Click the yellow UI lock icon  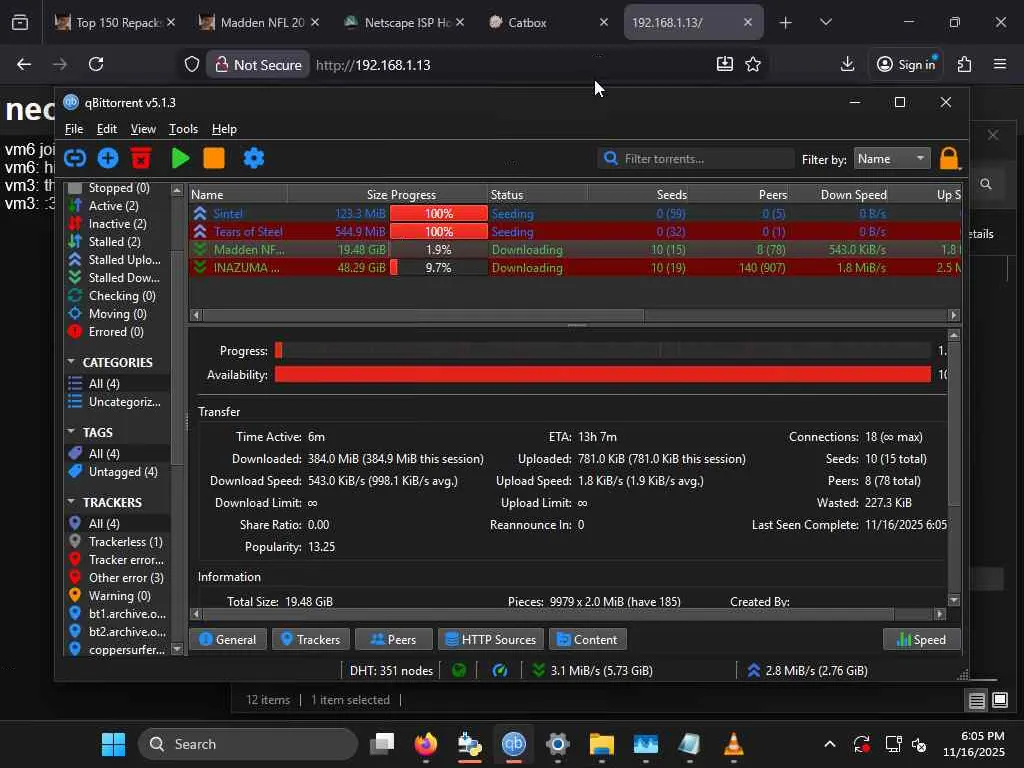(x=949, y=158)
